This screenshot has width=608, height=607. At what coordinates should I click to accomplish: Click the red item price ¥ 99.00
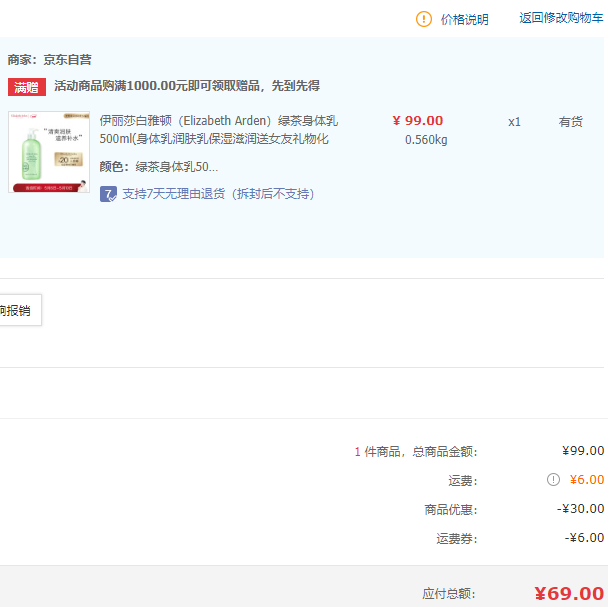pos(417,121)
